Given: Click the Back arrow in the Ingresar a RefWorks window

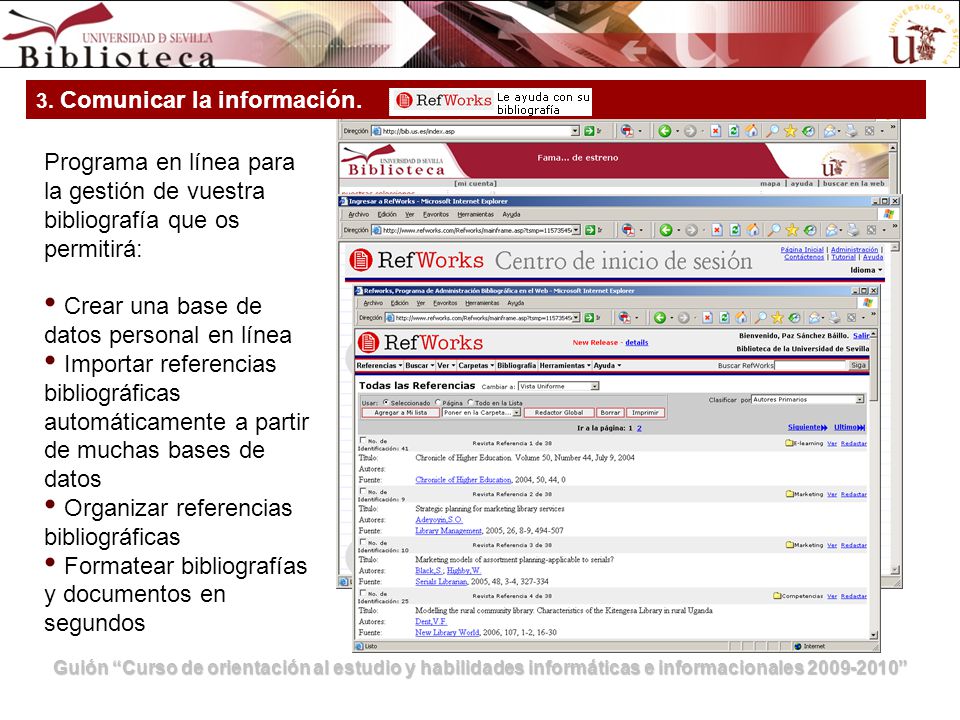Looking at the screenshot, I should coord(666,230).
